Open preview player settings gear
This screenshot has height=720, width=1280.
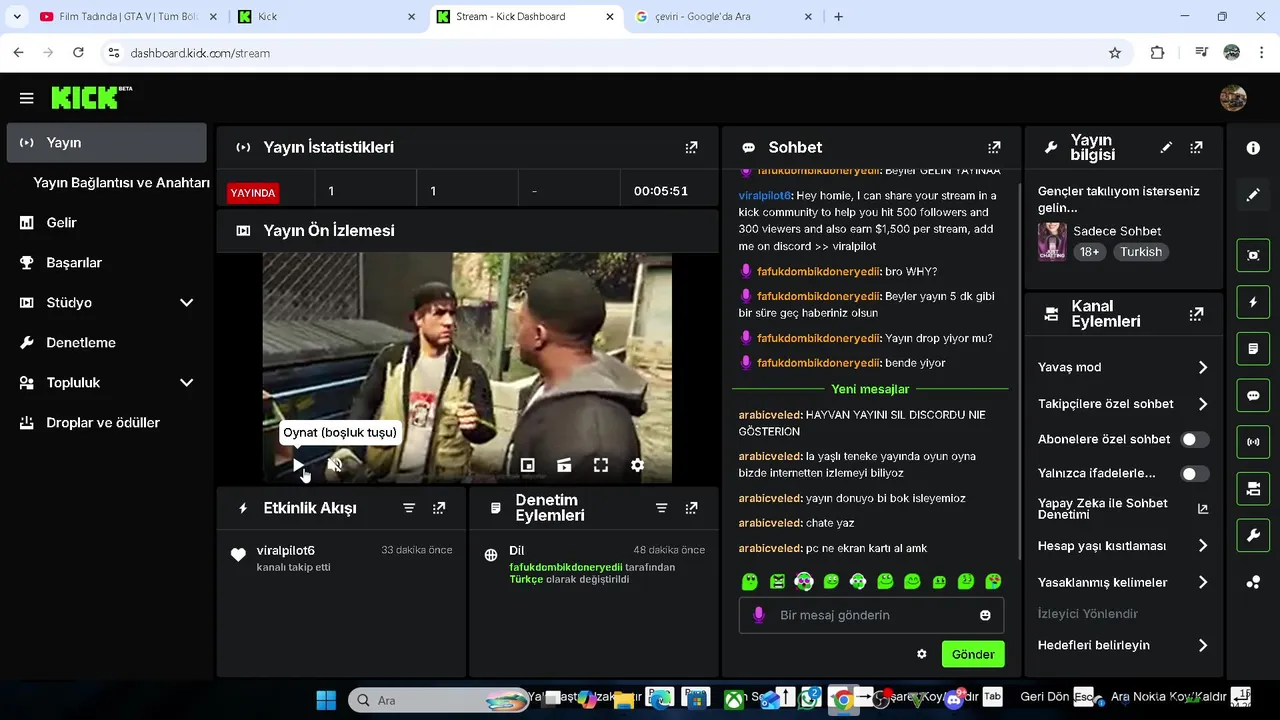tap(637, 465)
